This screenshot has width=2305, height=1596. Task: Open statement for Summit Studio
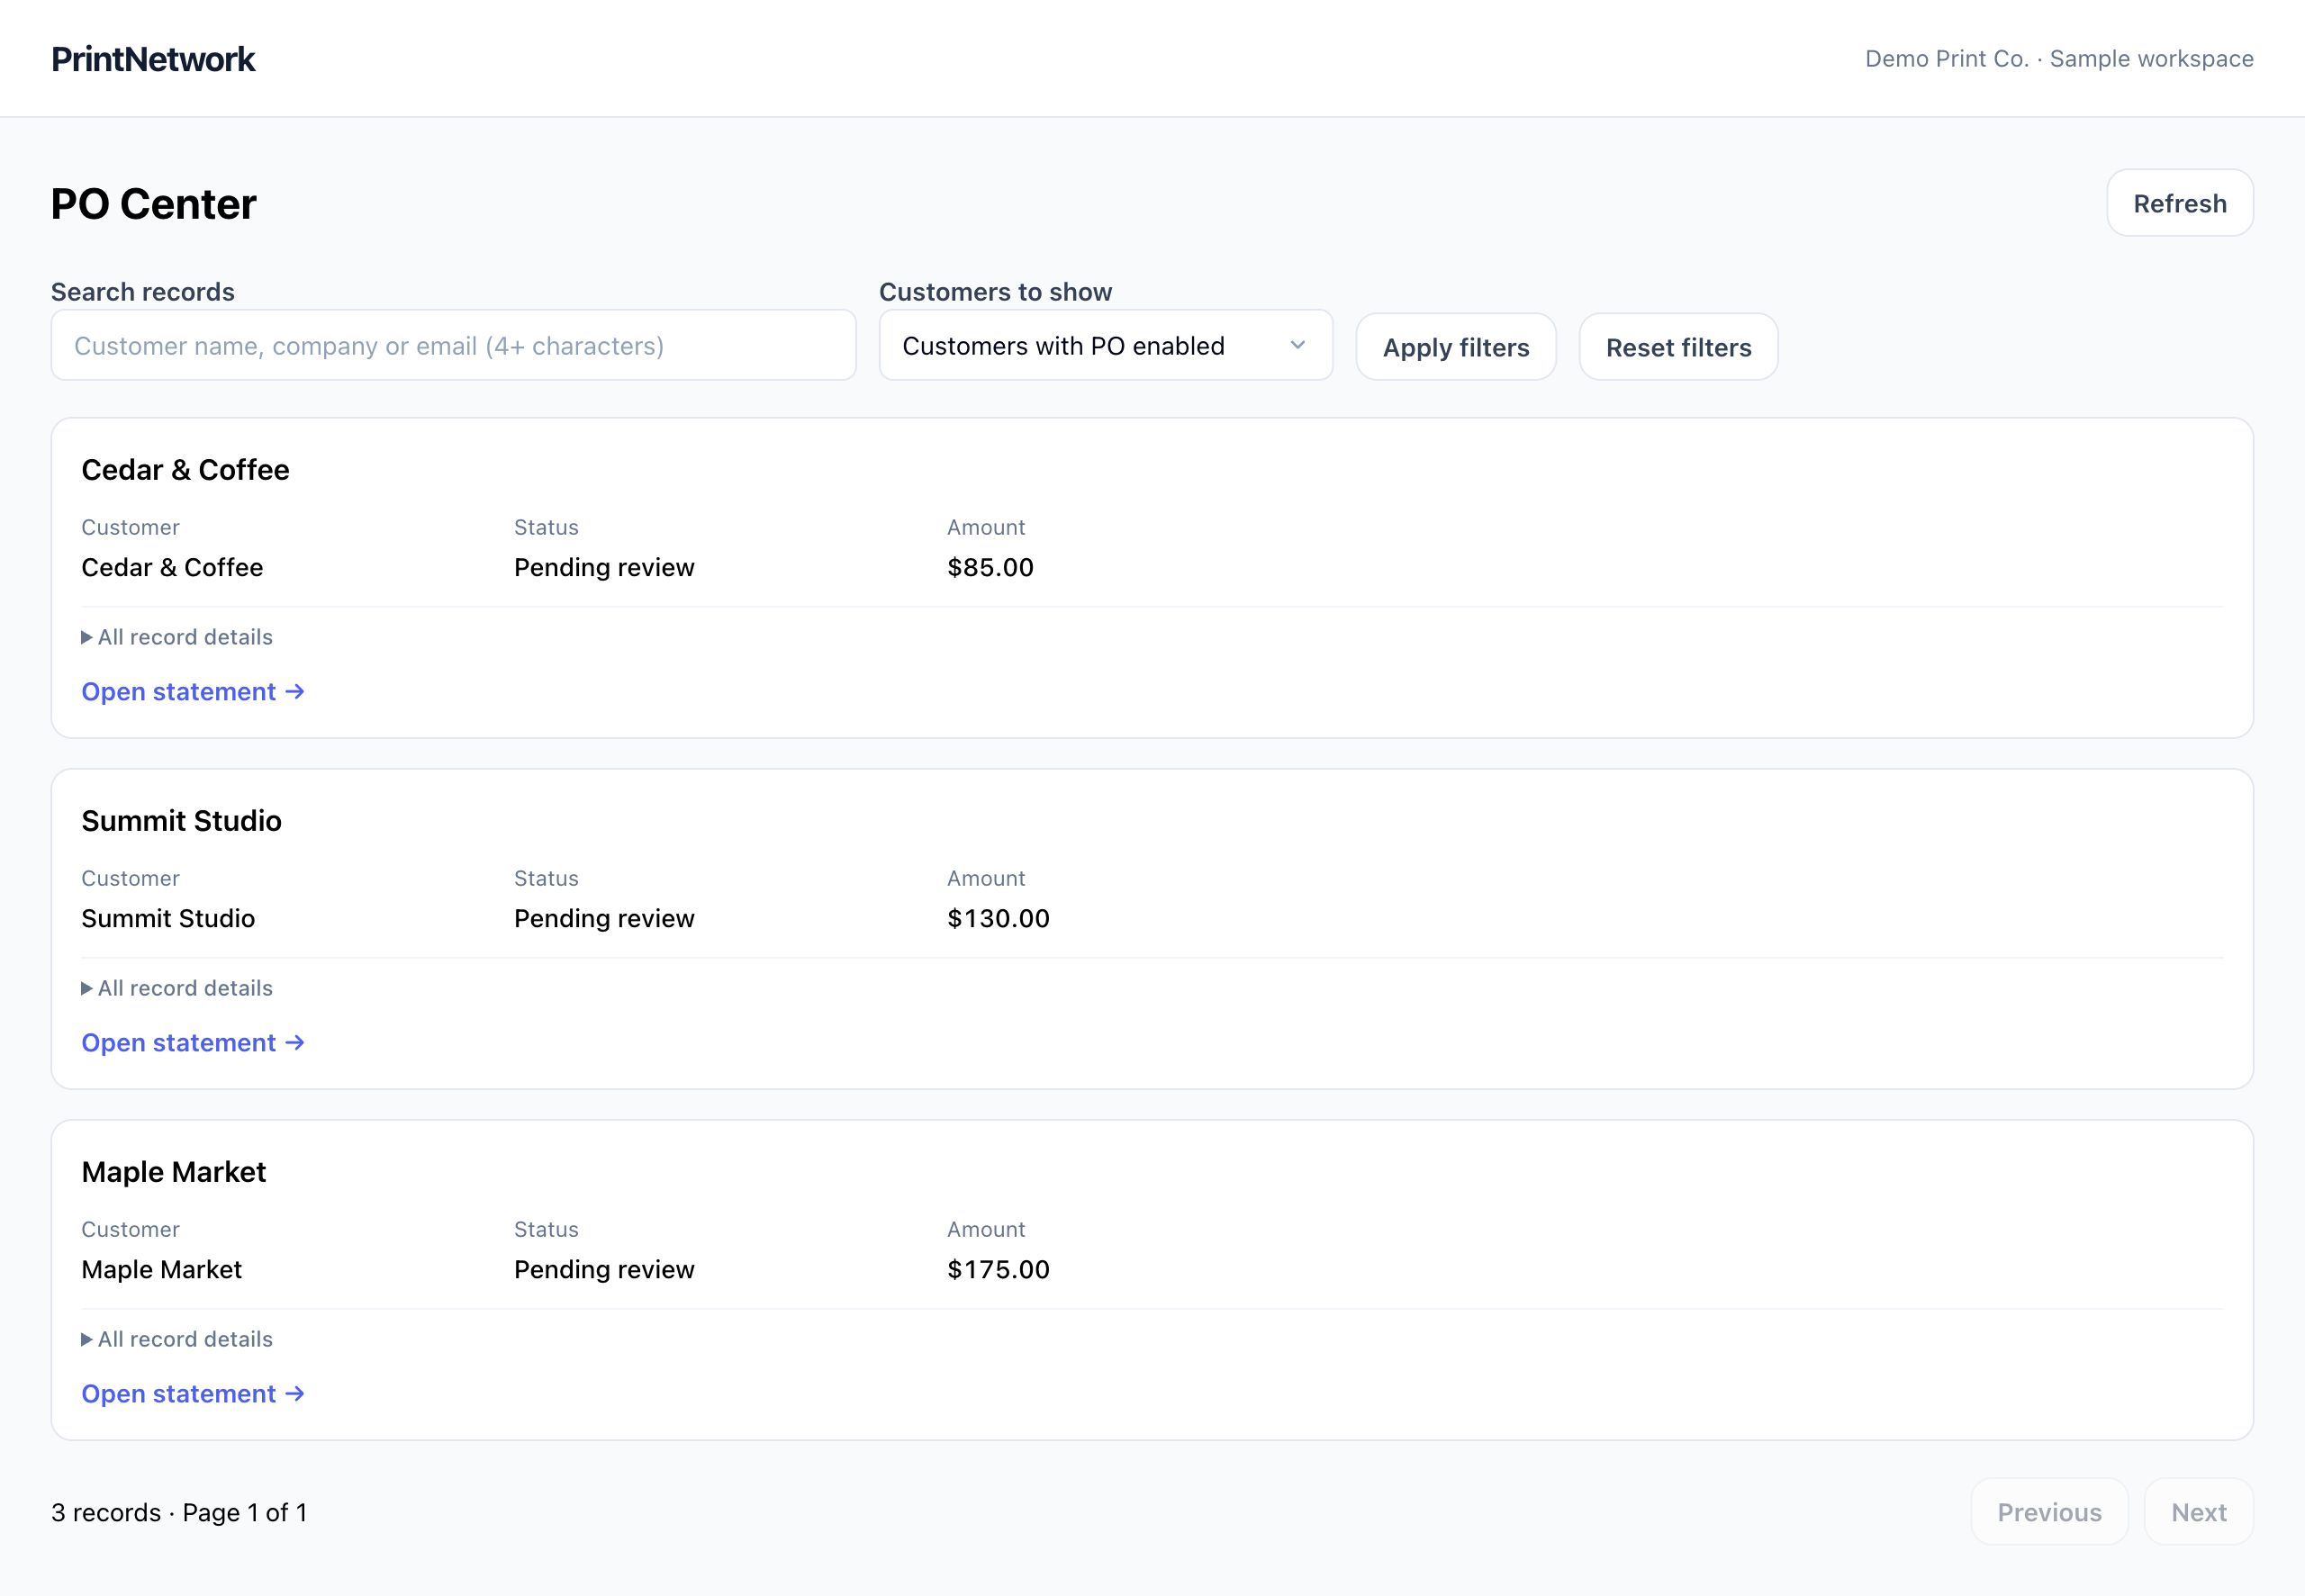point(193,1043)
